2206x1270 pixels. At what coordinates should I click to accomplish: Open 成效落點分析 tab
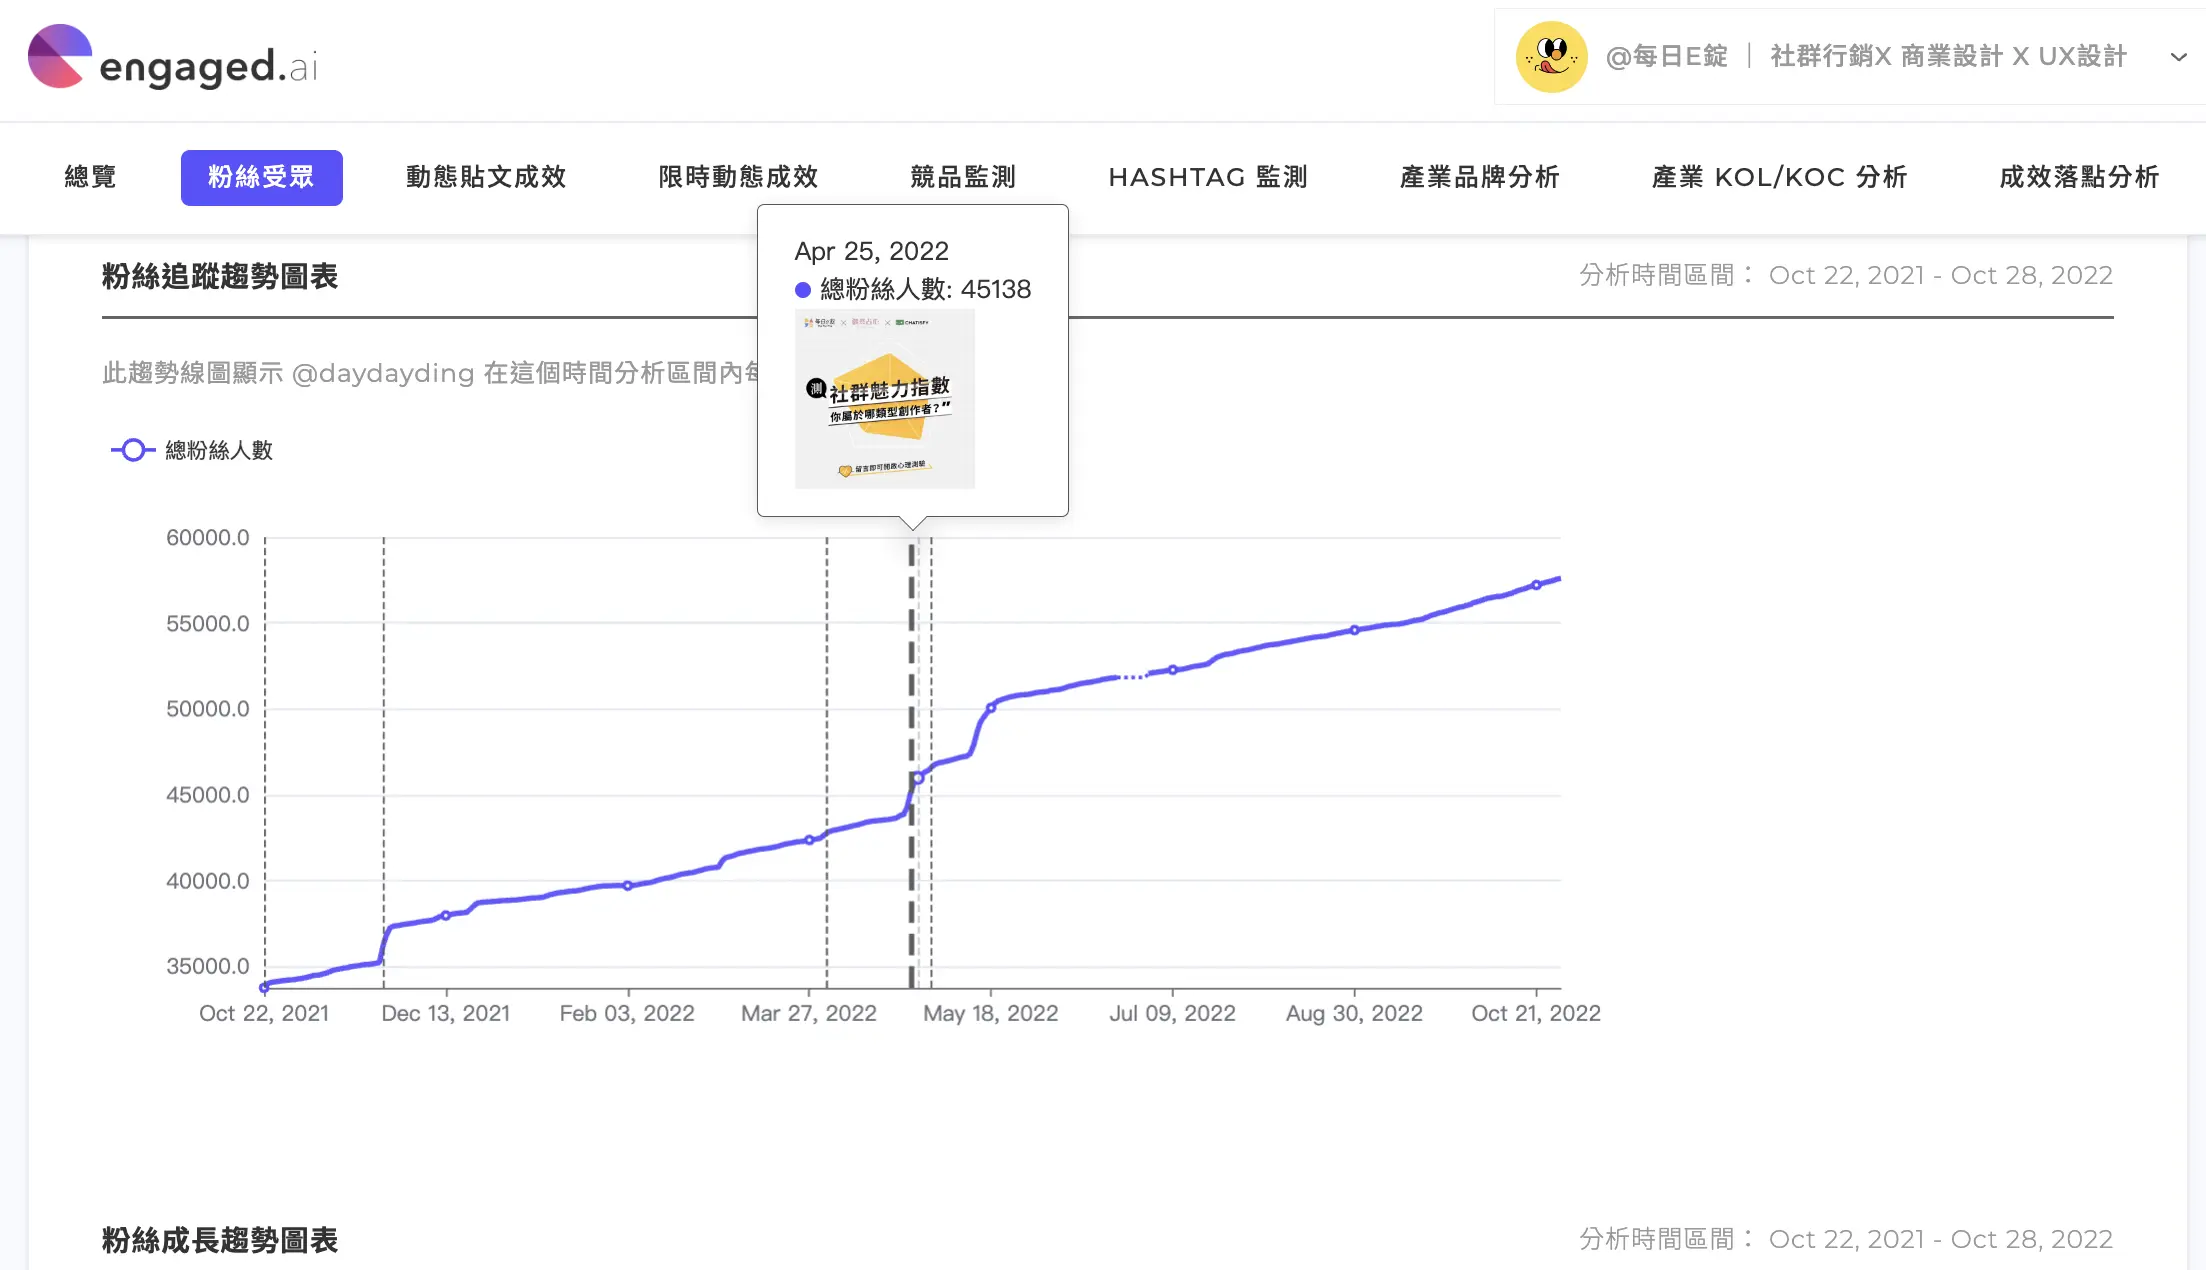[2079, 177]
